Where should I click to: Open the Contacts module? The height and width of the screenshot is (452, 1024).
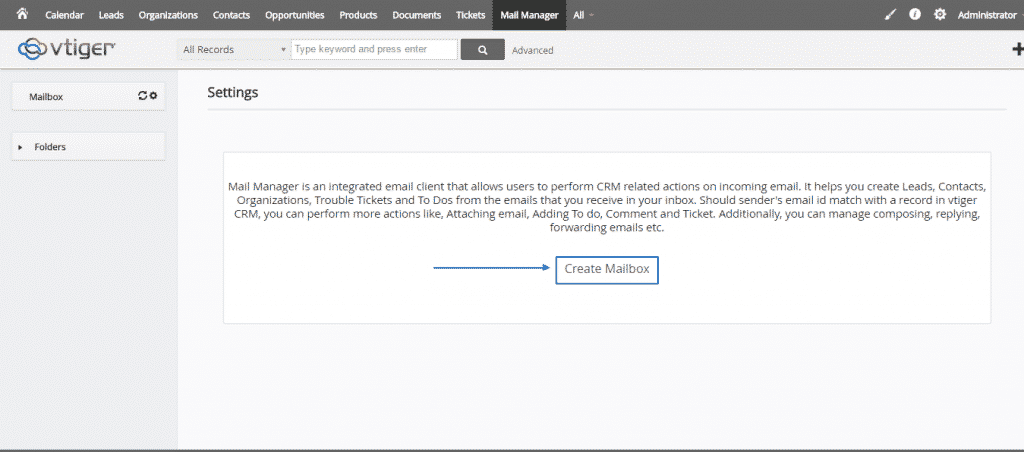(x=231, y=15)
